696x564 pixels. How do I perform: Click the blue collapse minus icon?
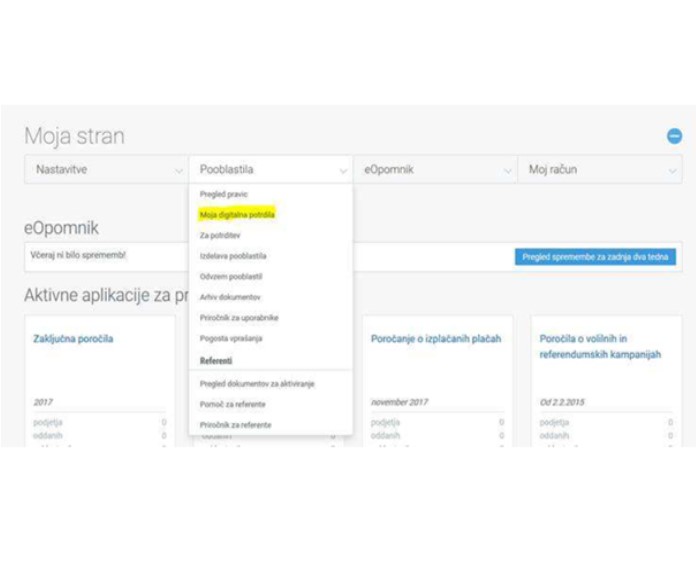pos(674,136)
